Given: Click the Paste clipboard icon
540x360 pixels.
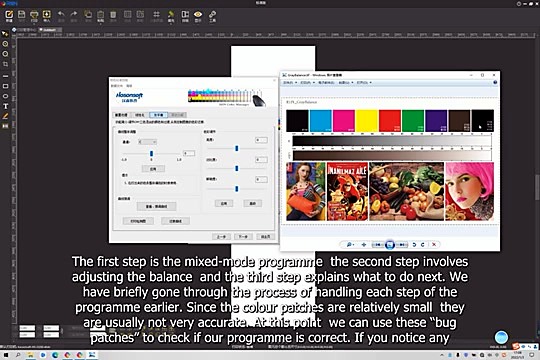Looking at the screenshot, I should 101,15.
